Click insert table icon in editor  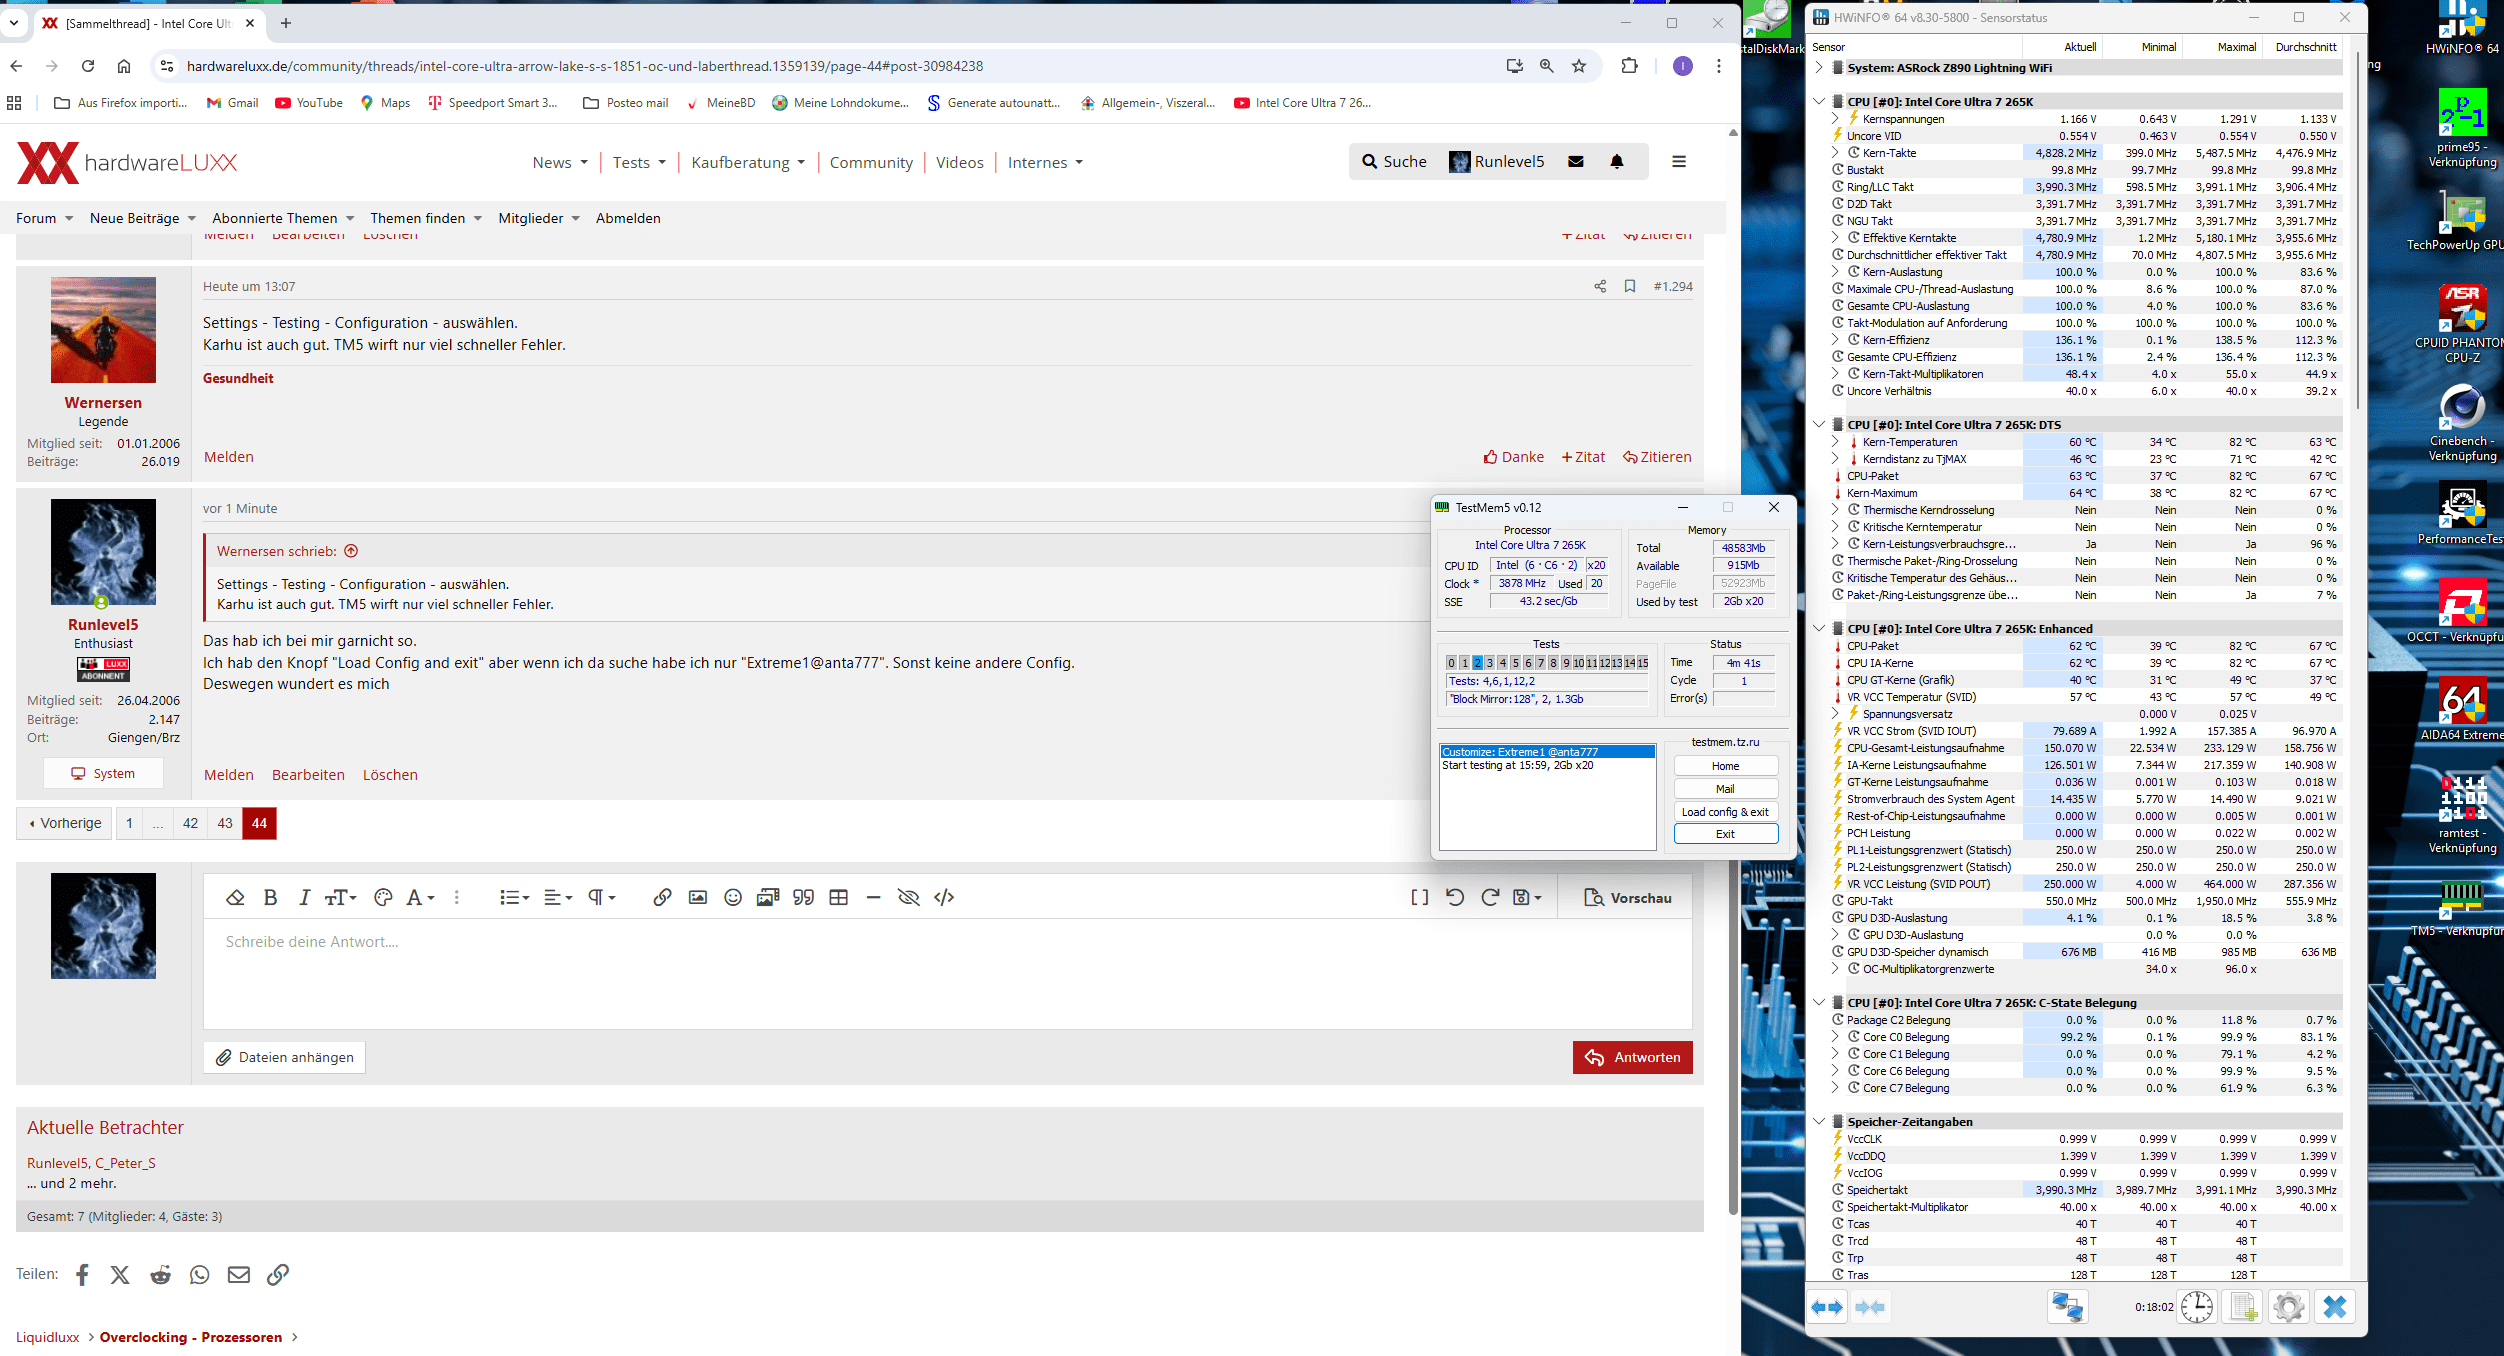[839, 897]
